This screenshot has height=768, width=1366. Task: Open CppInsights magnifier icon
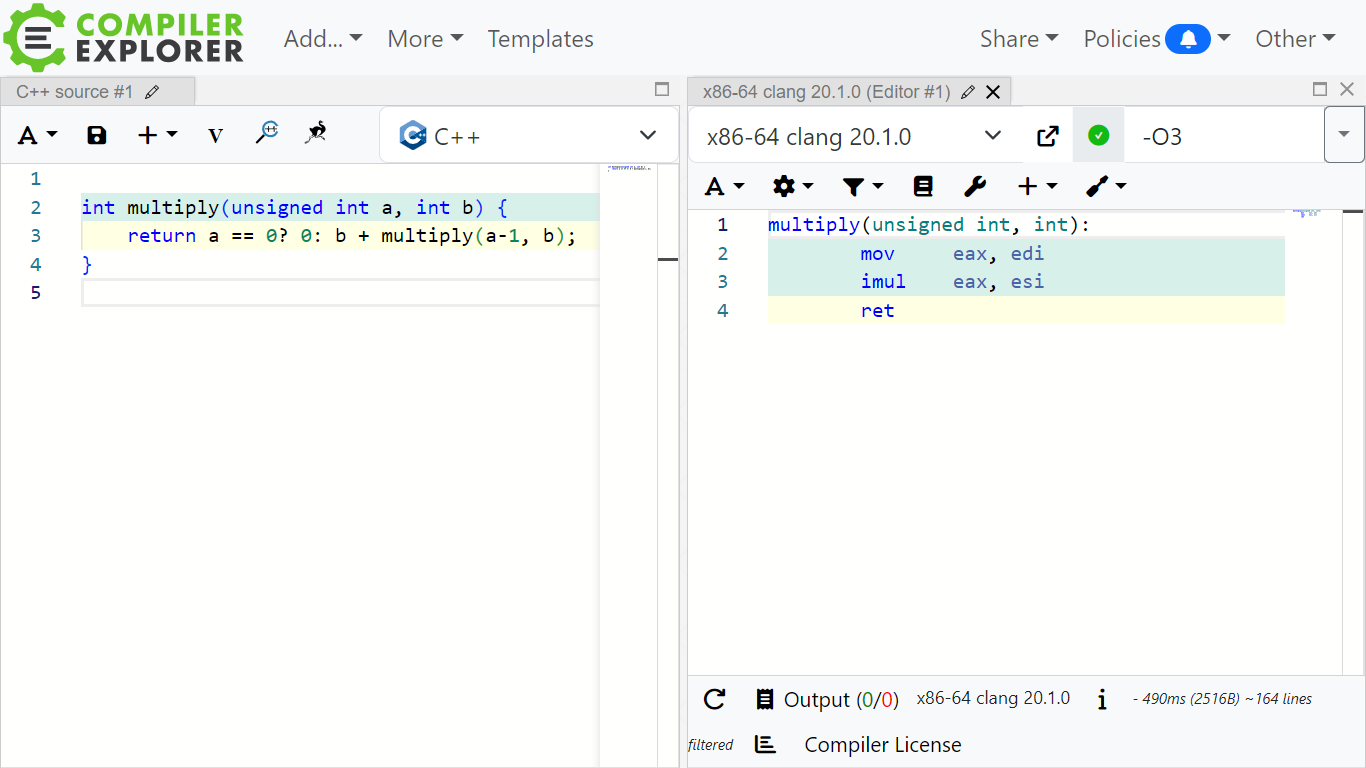tap(266, 133)
